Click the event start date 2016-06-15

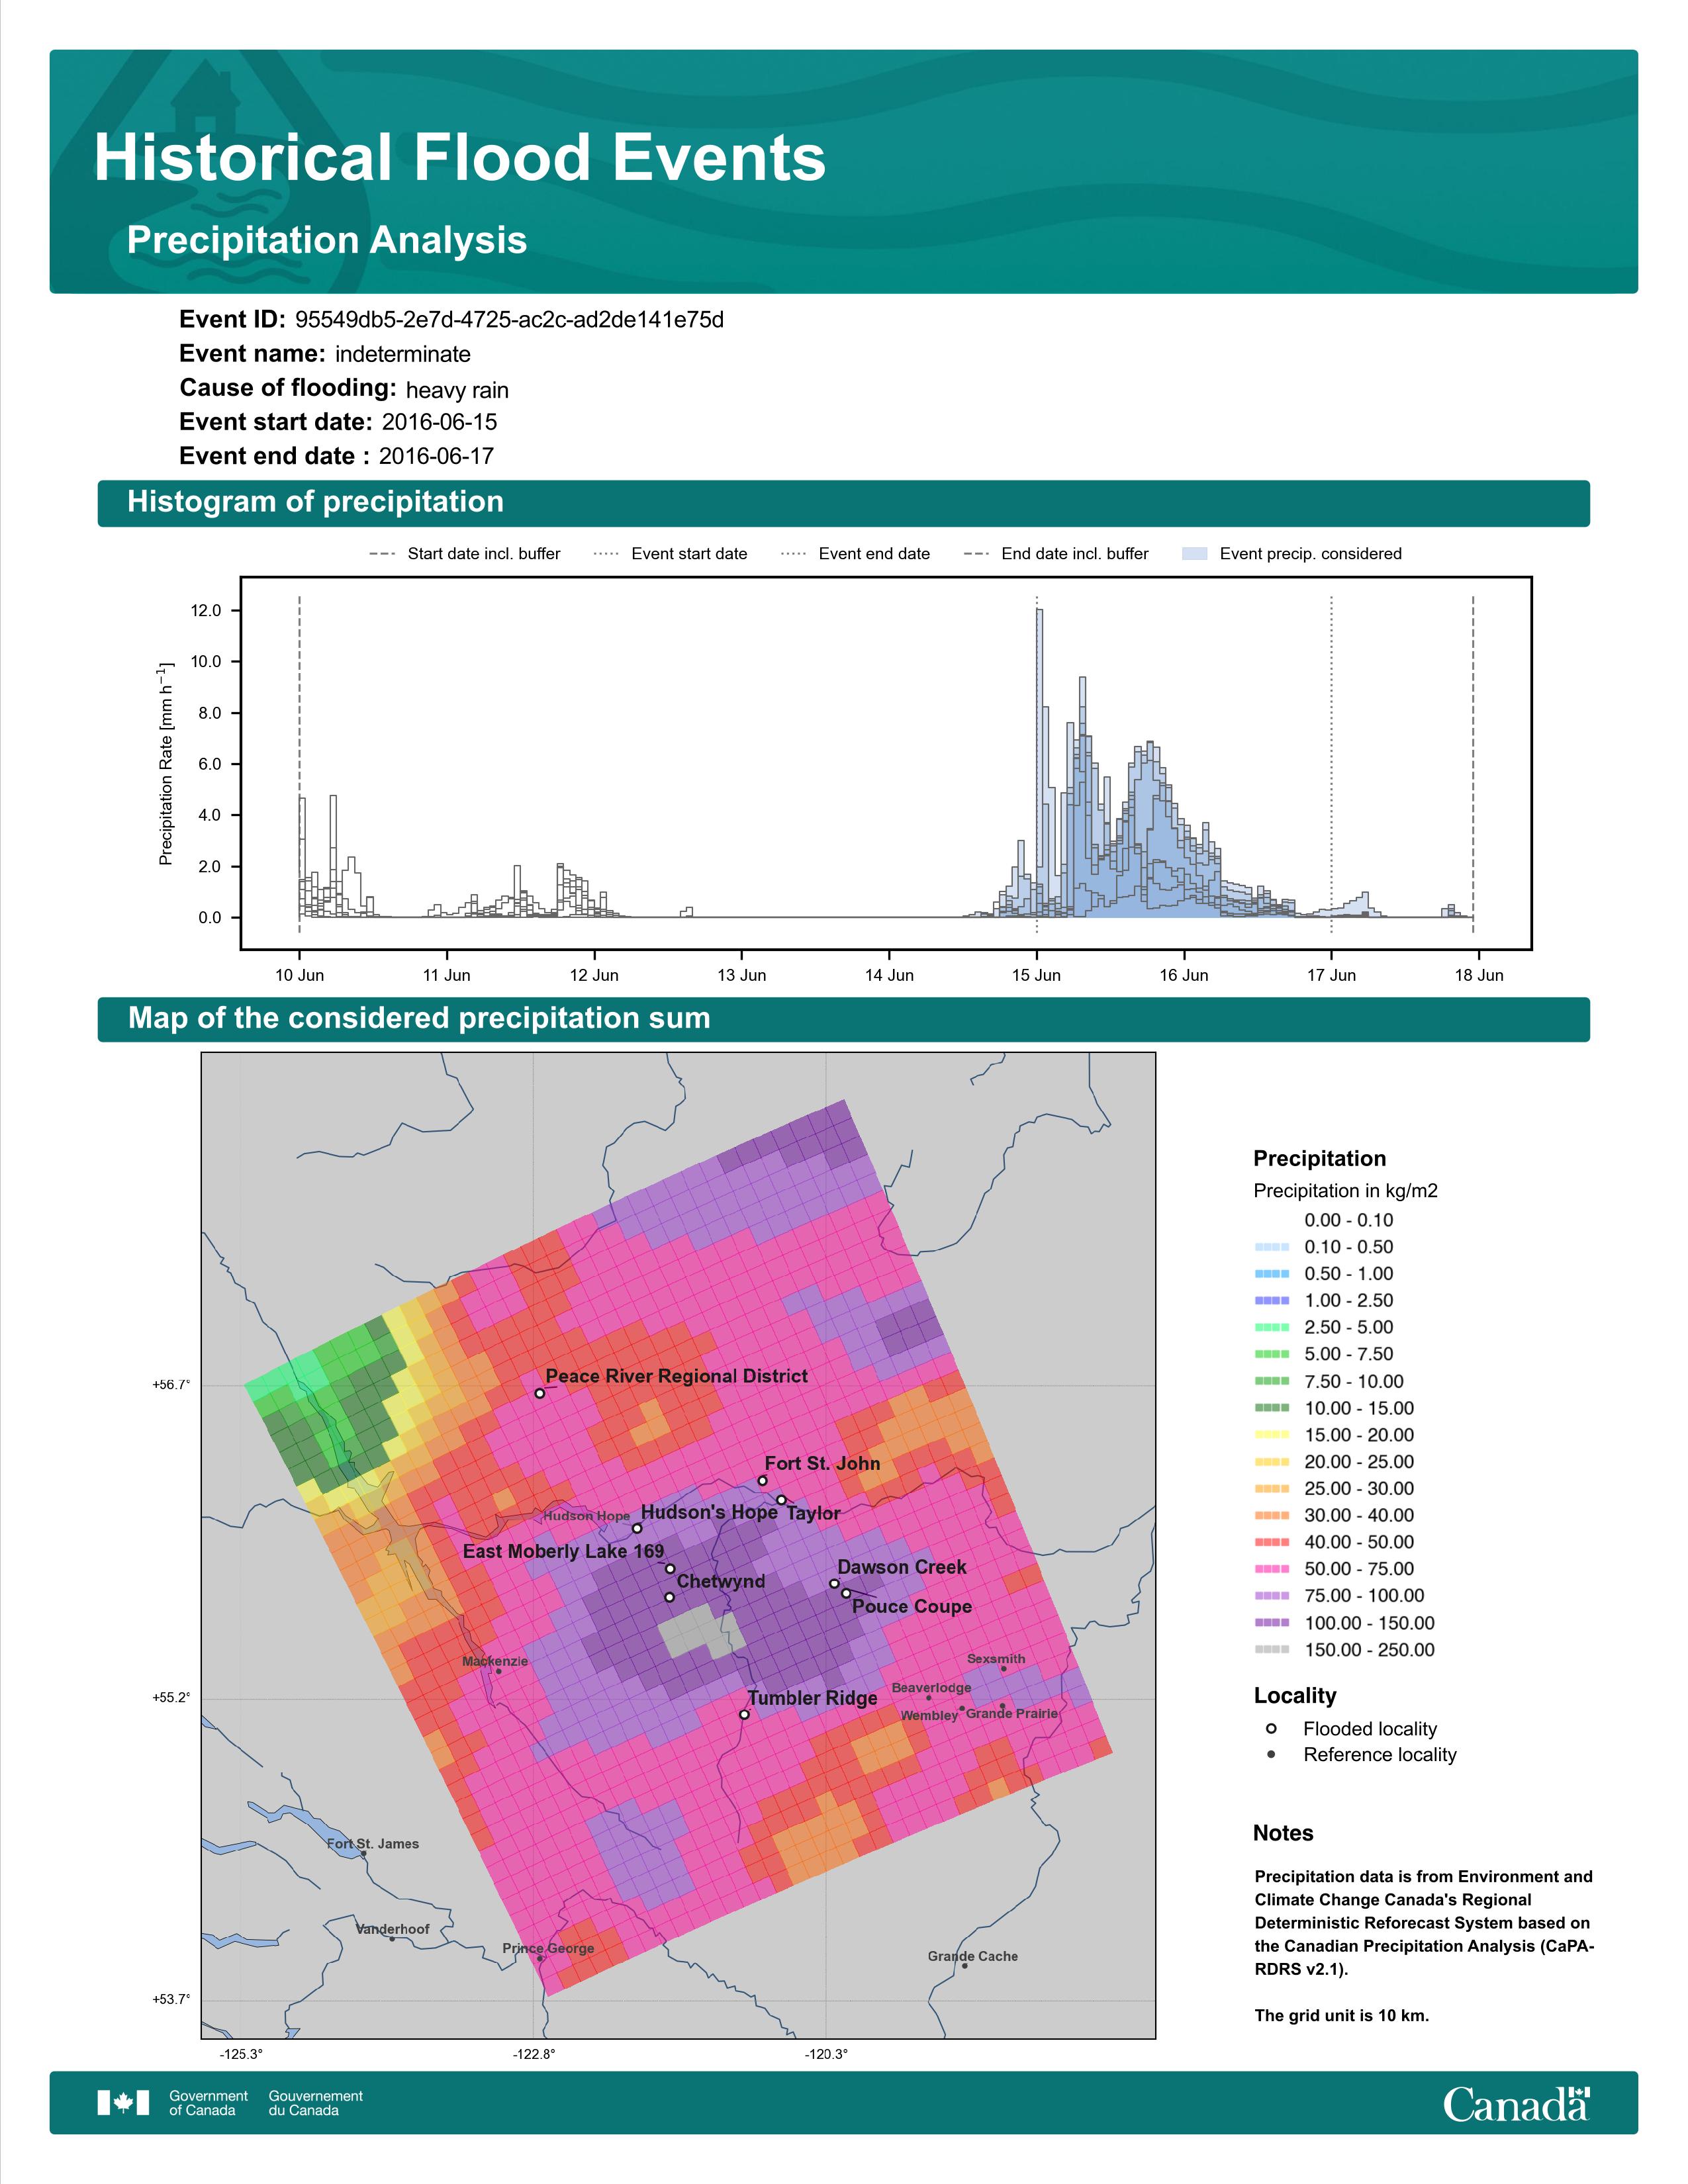(x=439, y=422)
